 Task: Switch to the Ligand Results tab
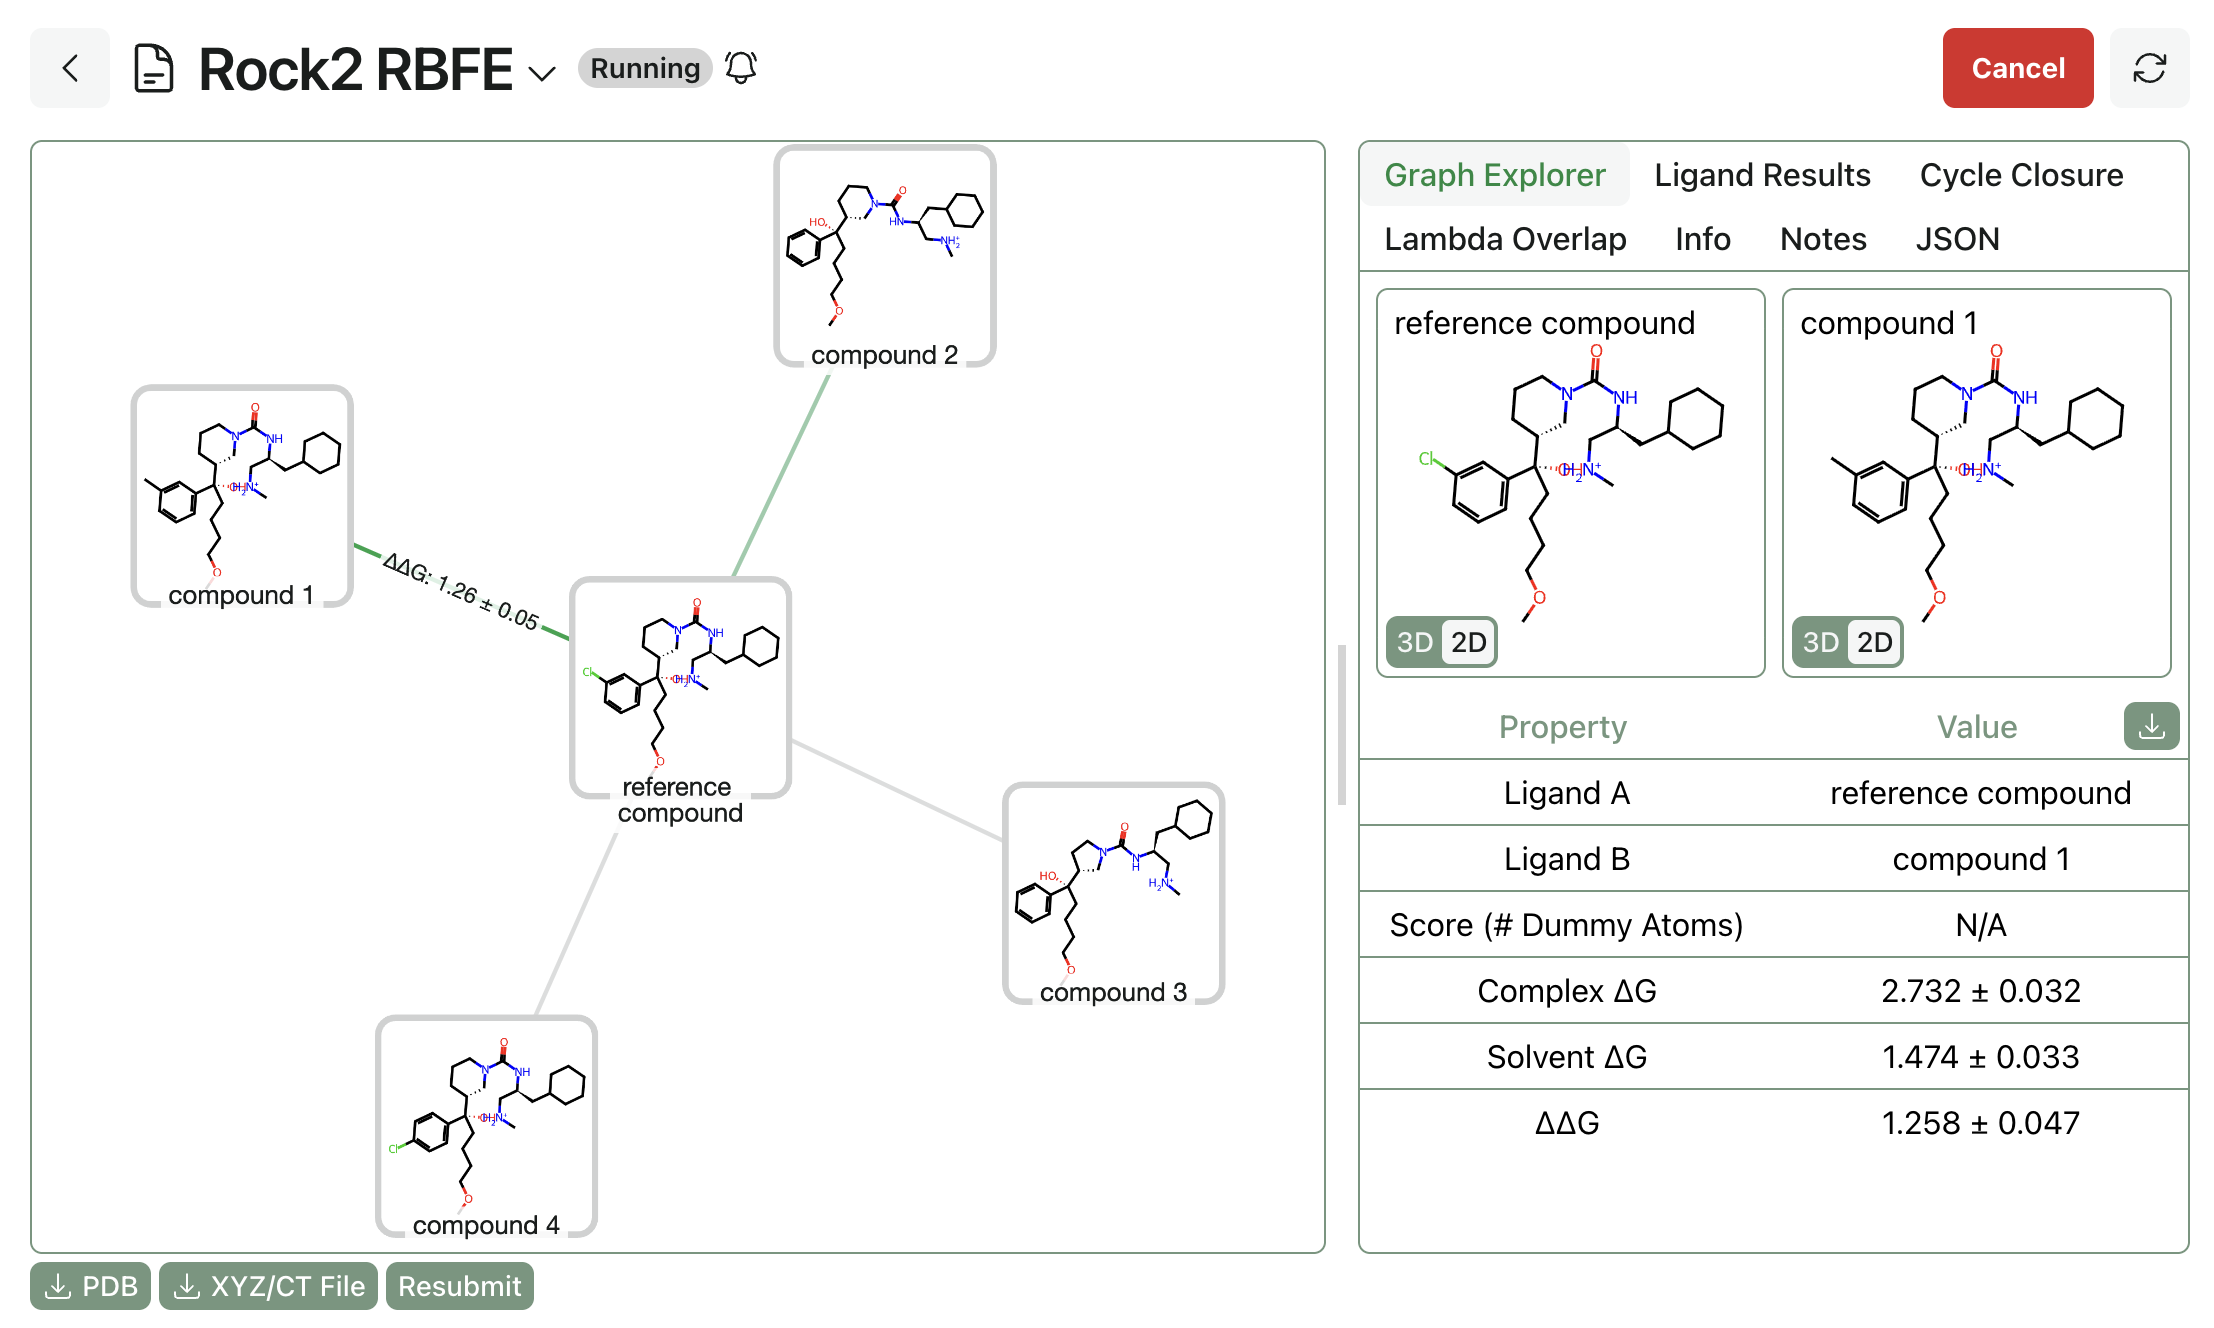1761,174
